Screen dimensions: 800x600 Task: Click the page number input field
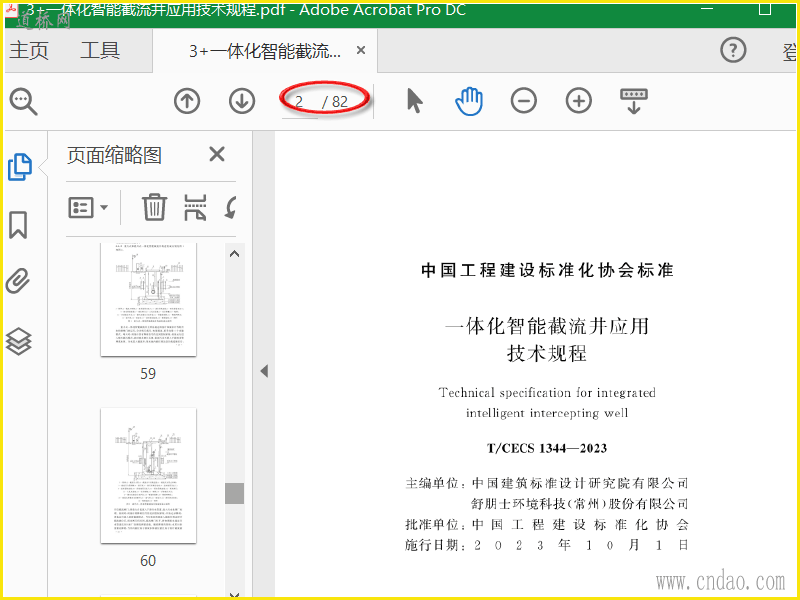tap(299, 102)
